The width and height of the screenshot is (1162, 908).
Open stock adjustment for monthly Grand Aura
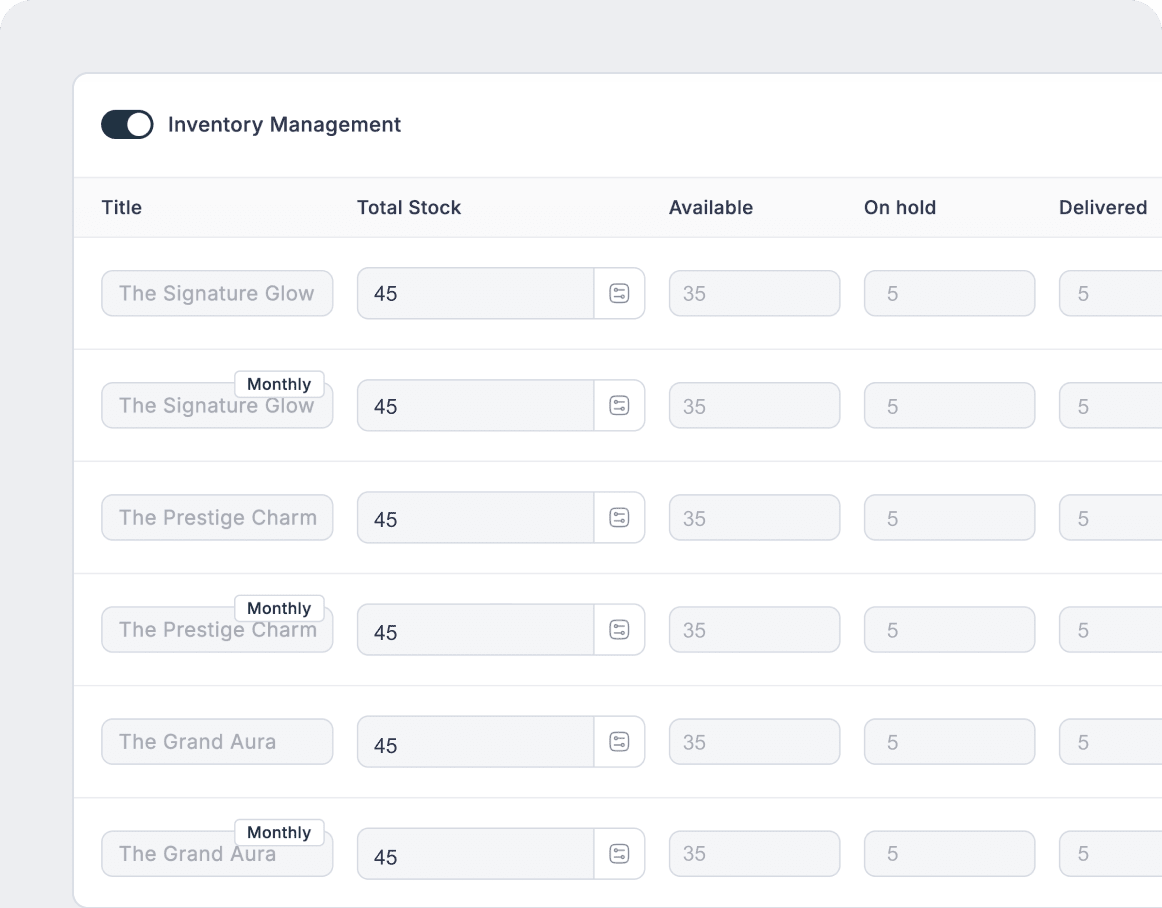(620, 853)
